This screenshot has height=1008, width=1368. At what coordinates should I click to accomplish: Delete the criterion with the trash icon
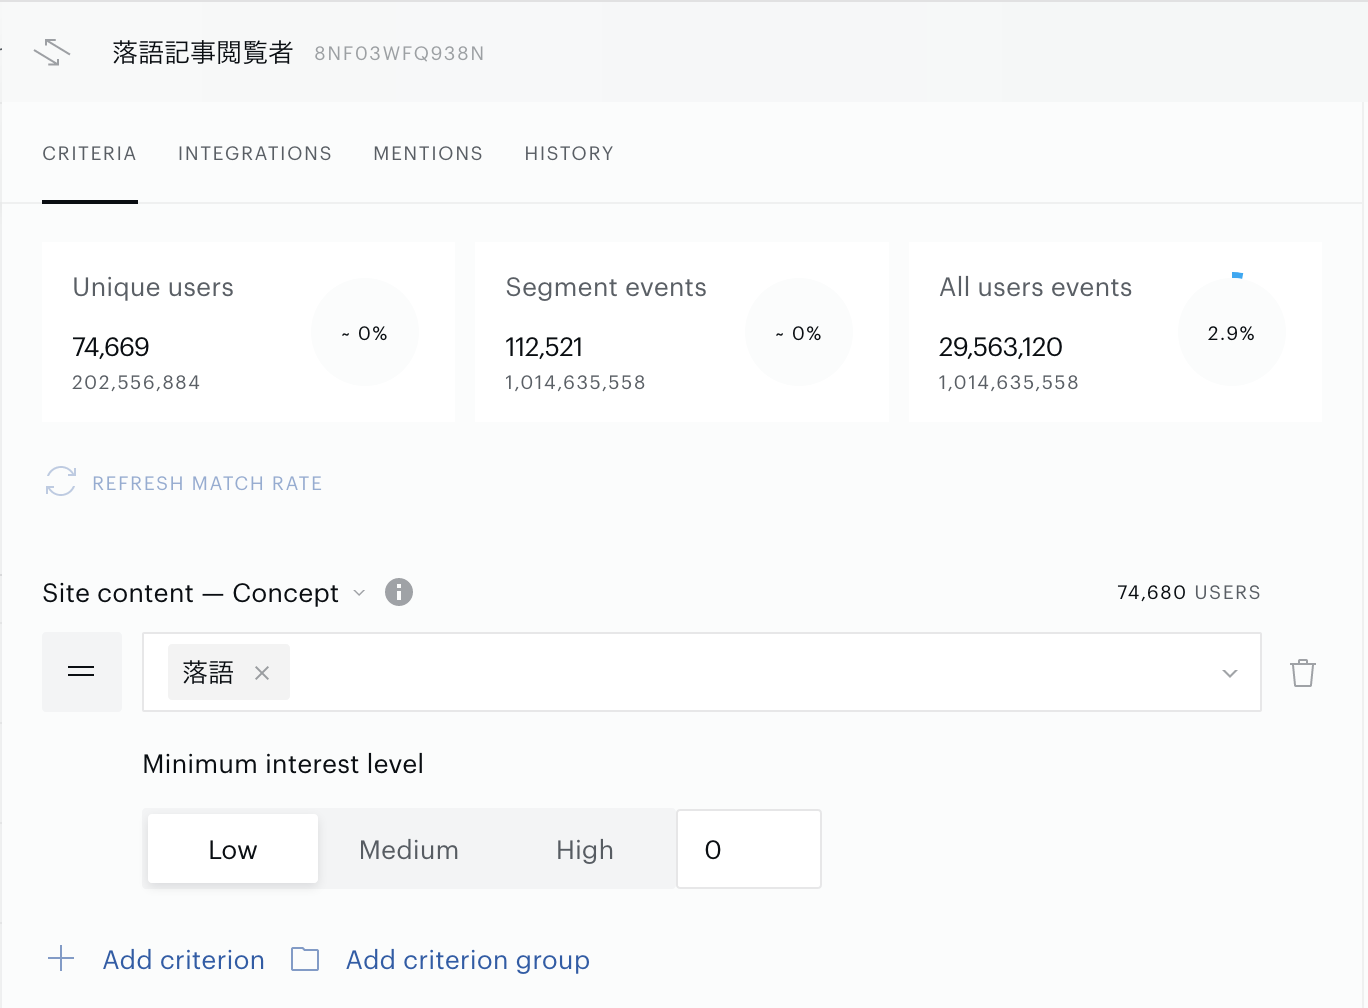(1302, 673)
